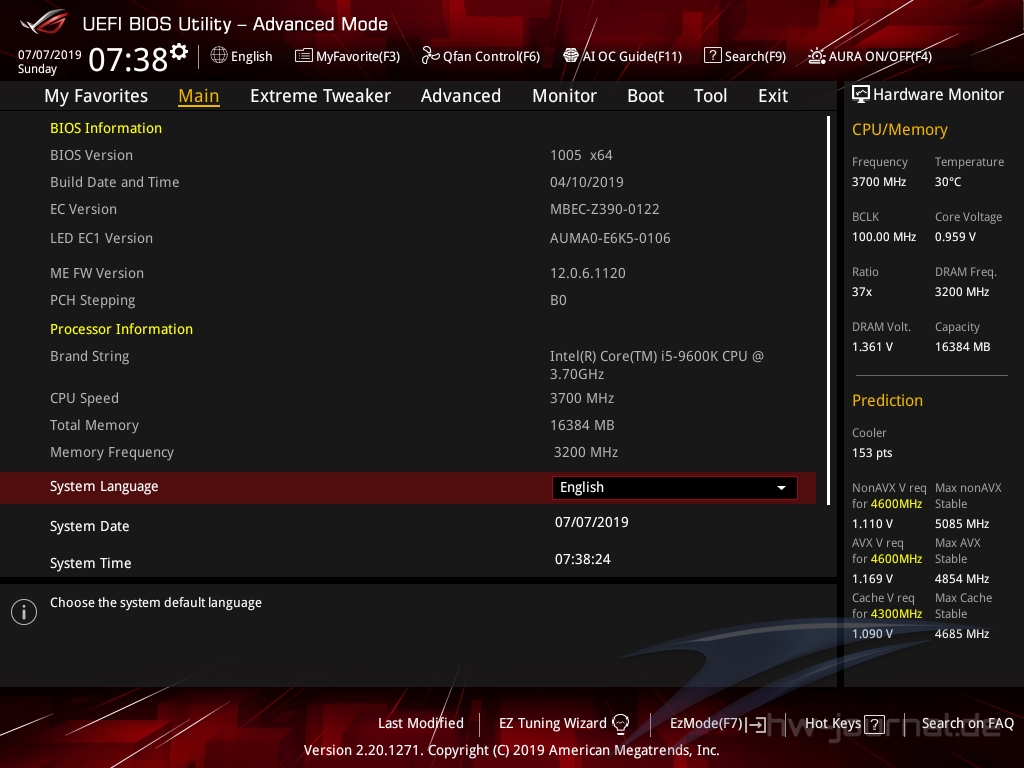Screen dimensions: 1024x768
Task: Open the My Favorites tab
Action: pos(96,95)
